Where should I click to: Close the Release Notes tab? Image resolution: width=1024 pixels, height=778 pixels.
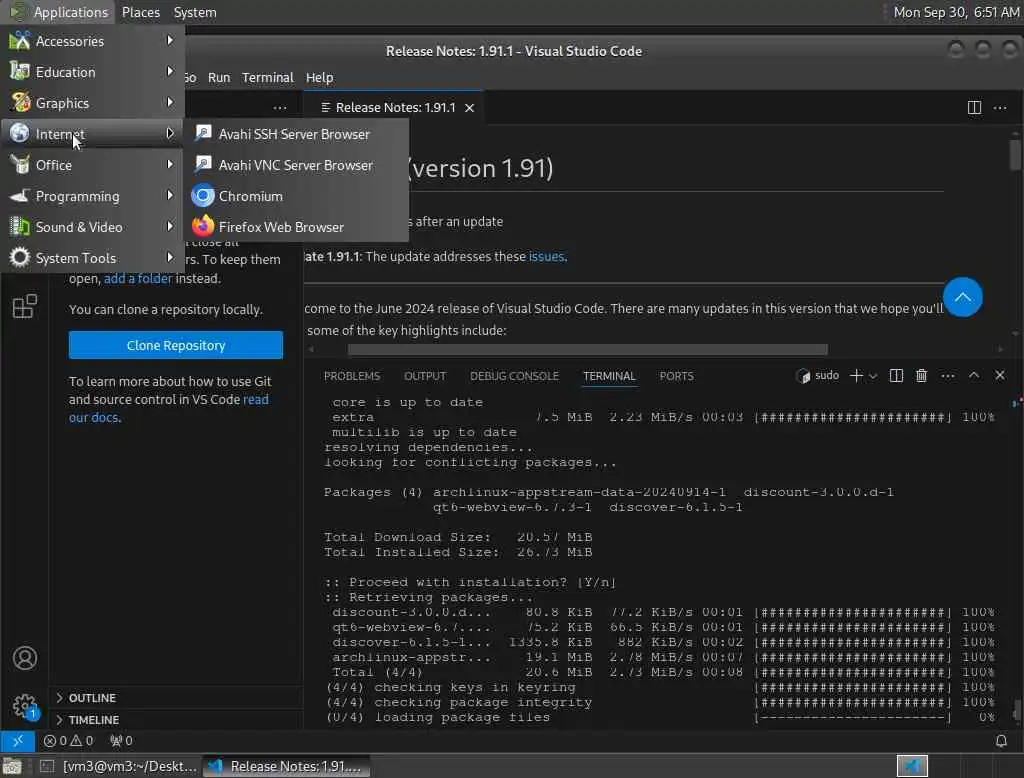(470, 108)
